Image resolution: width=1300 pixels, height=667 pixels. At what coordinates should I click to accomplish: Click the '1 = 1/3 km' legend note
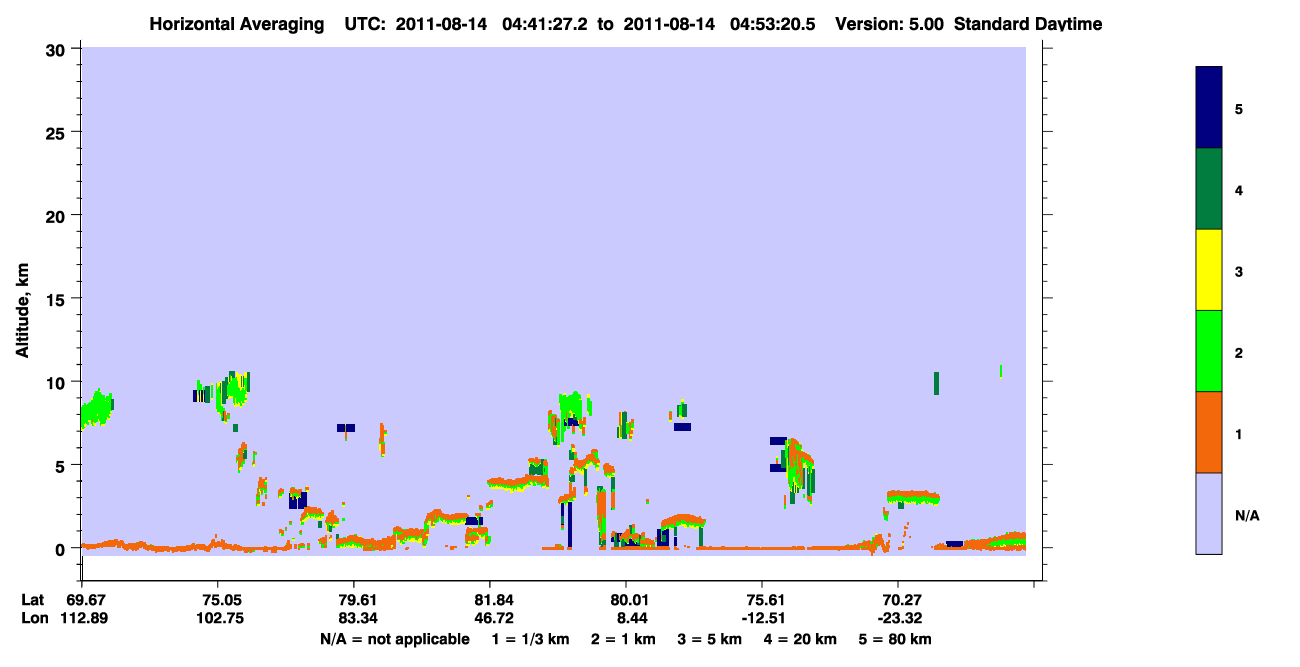point(531,639)
